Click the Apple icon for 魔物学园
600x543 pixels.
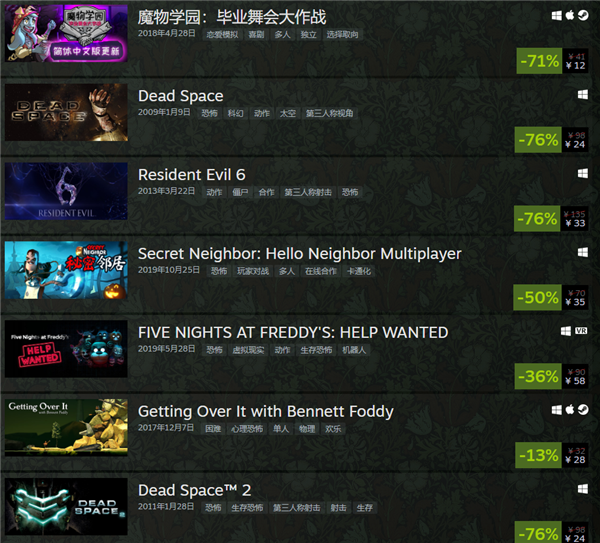tap(570, 15)
